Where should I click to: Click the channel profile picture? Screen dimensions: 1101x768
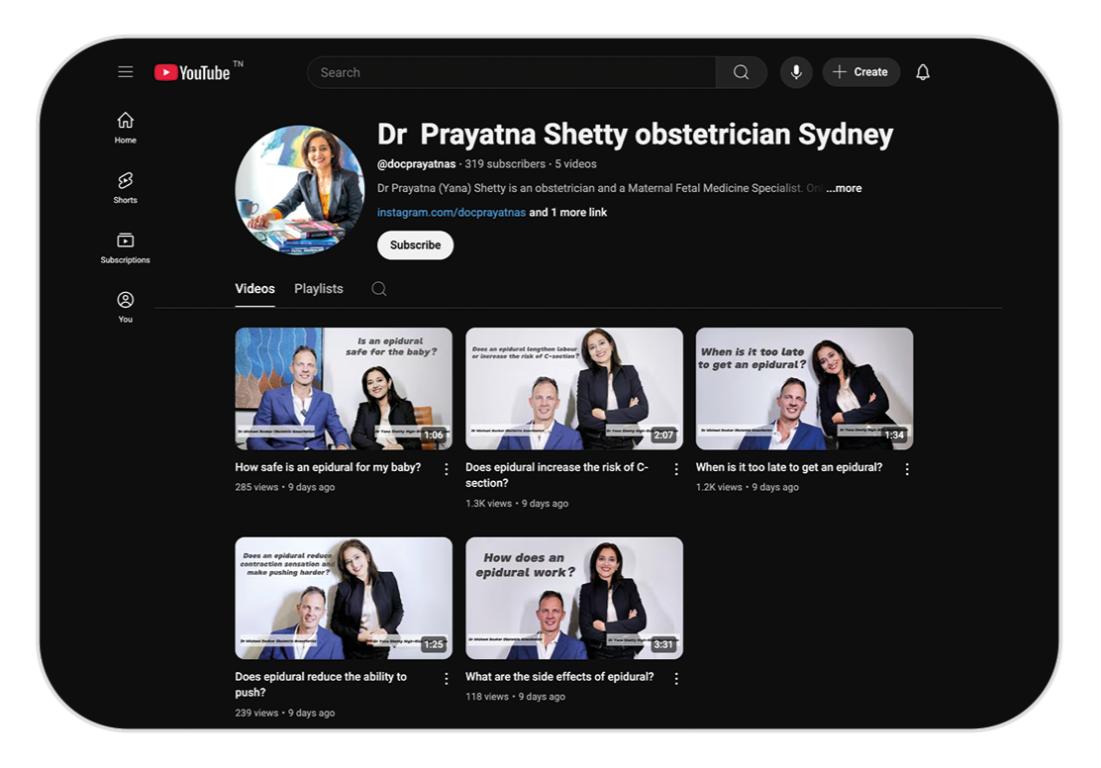(x=300, y=190)
